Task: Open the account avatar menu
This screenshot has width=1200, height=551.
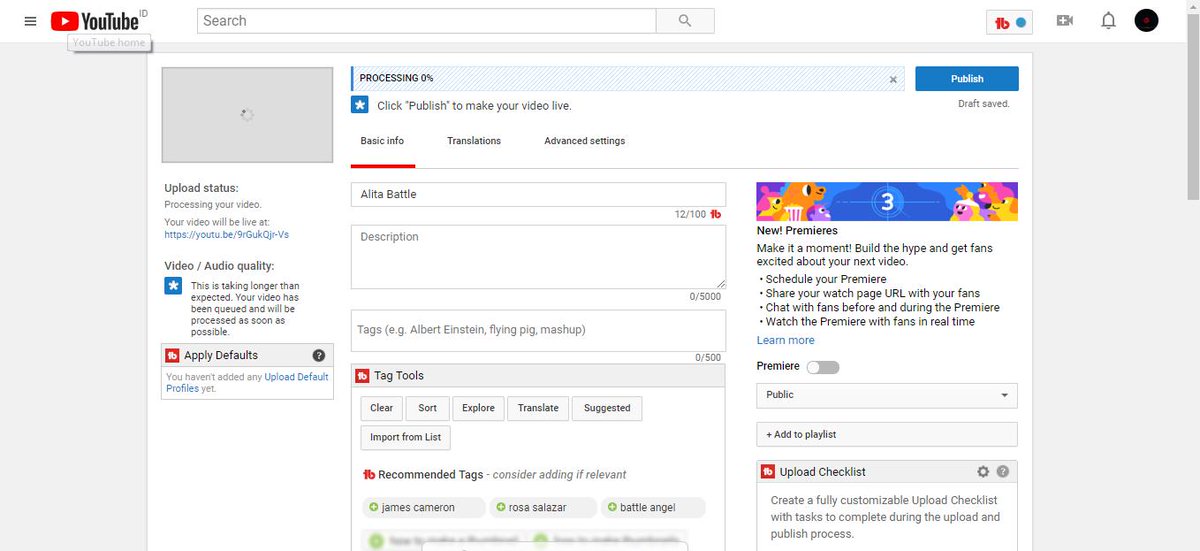Action: [1147, 21]
